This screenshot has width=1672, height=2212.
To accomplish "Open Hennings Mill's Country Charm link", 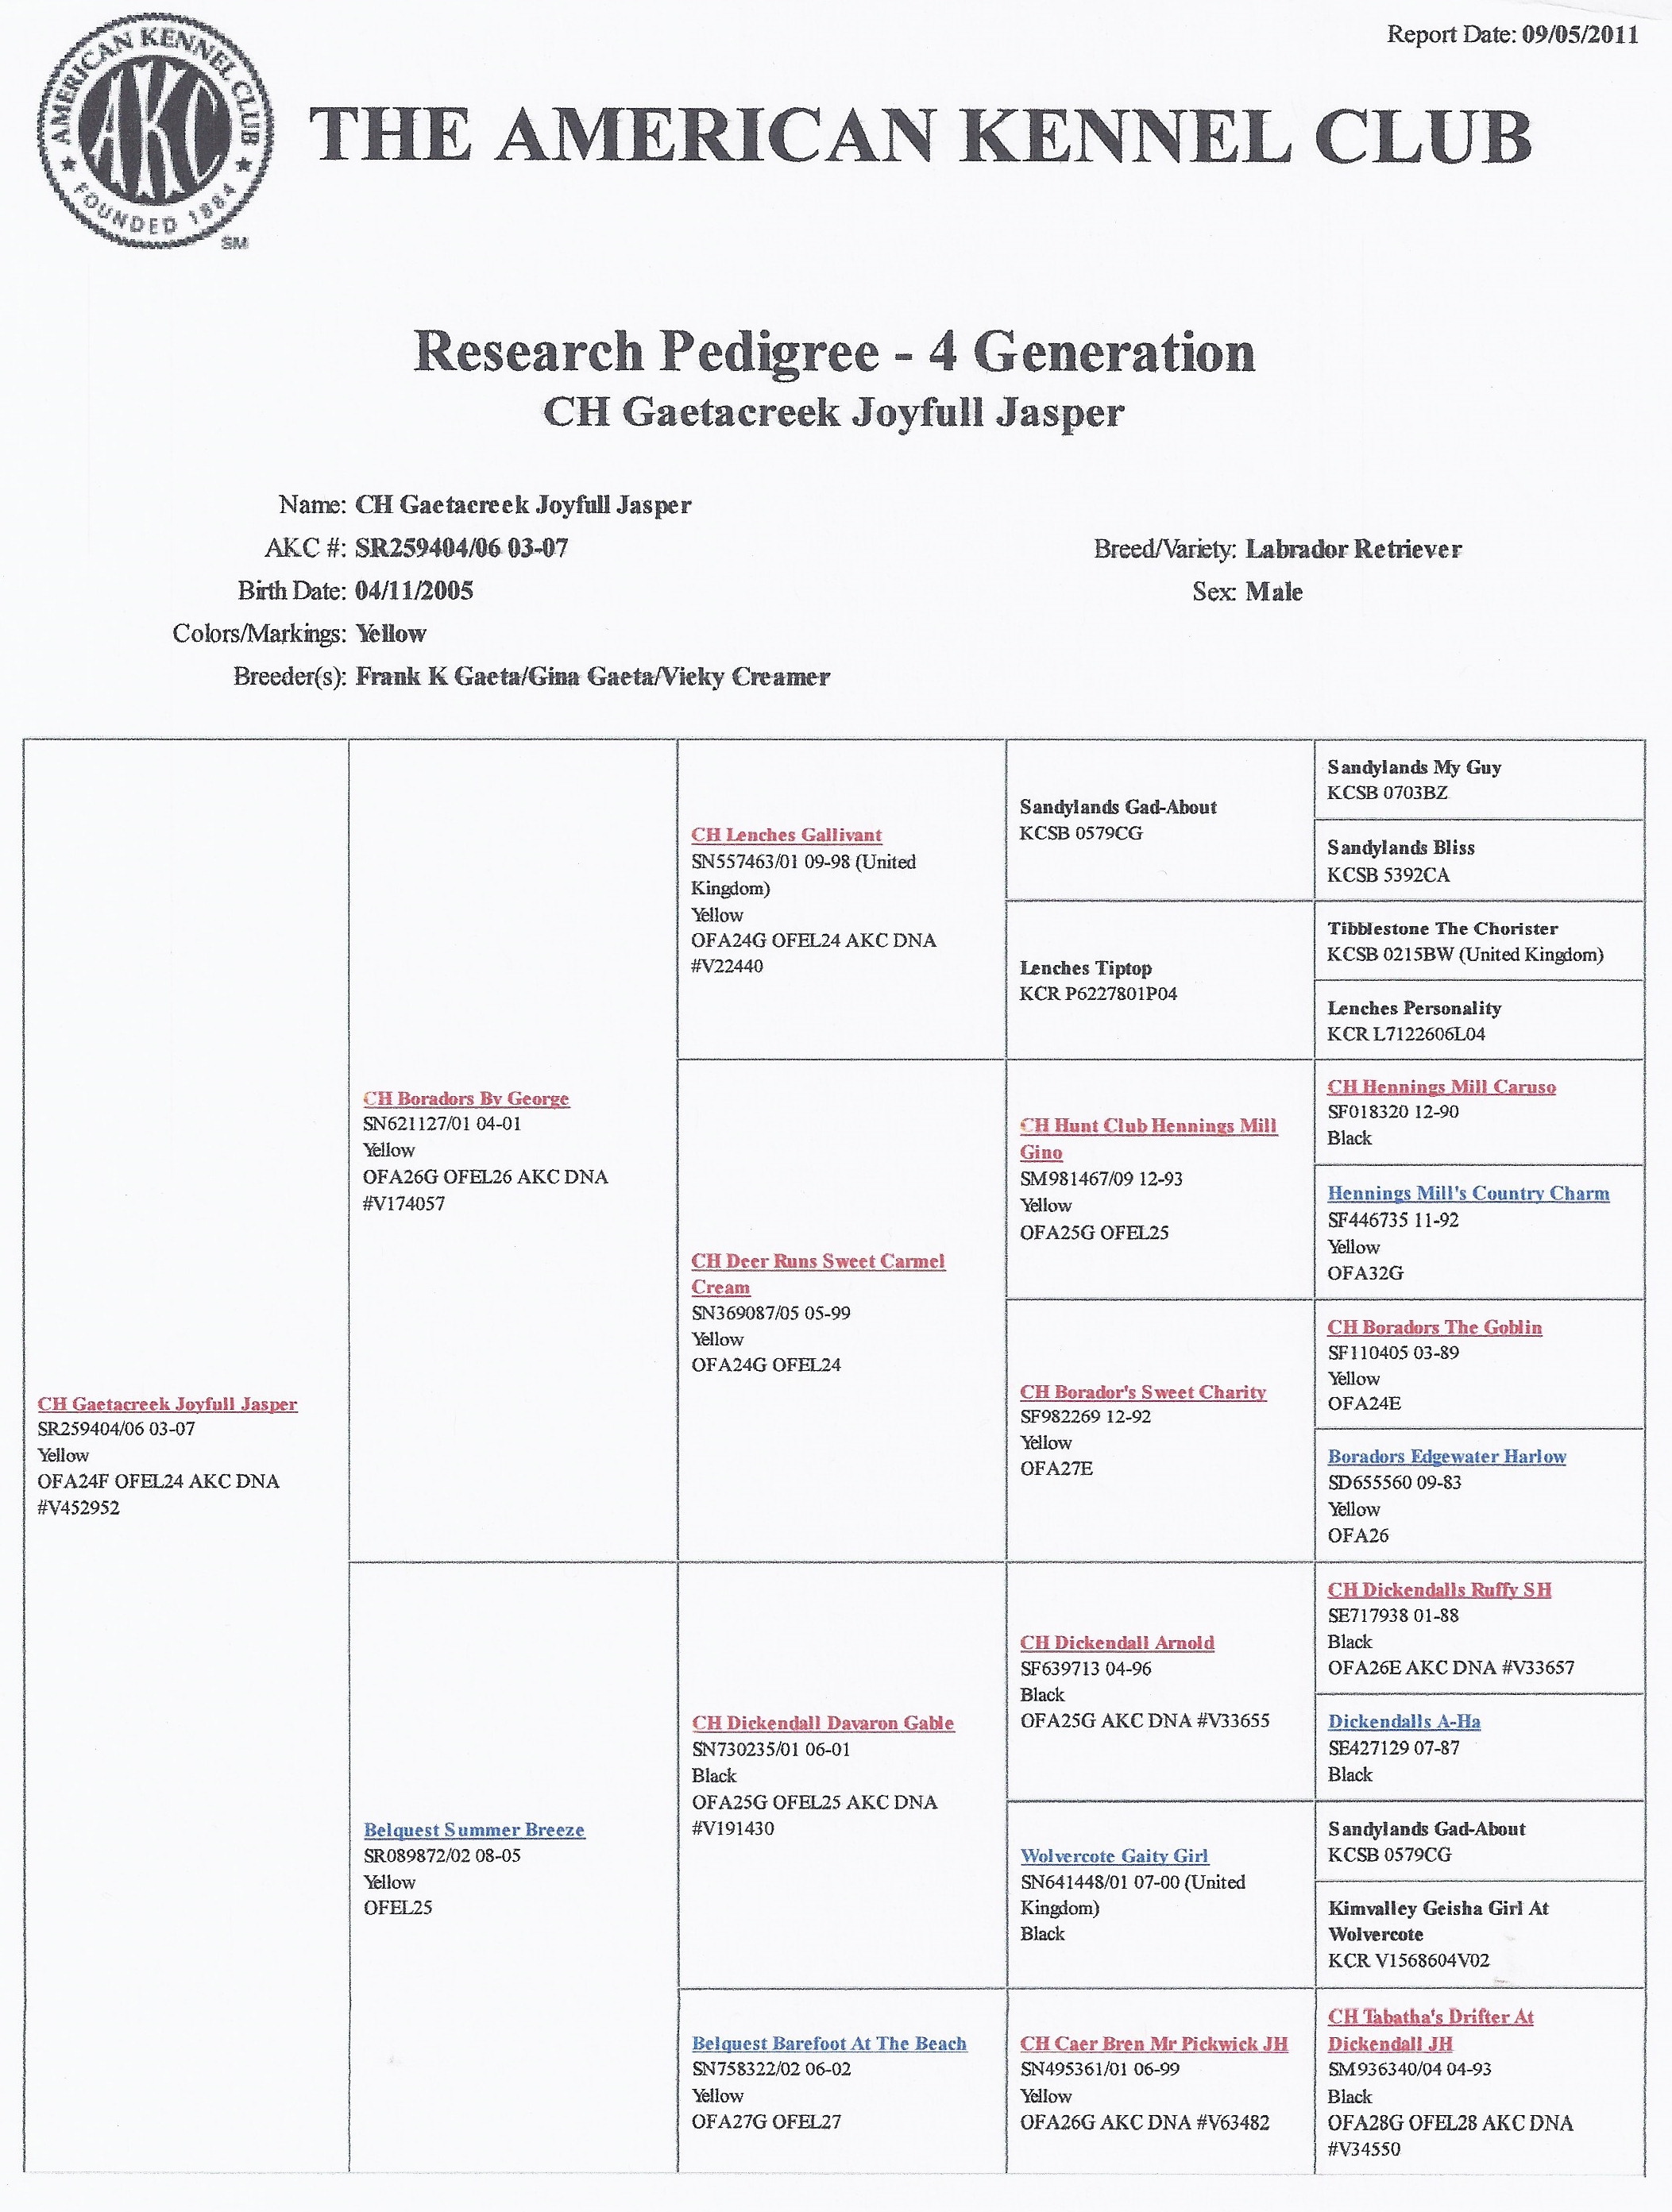I will pos(1468,1192).
